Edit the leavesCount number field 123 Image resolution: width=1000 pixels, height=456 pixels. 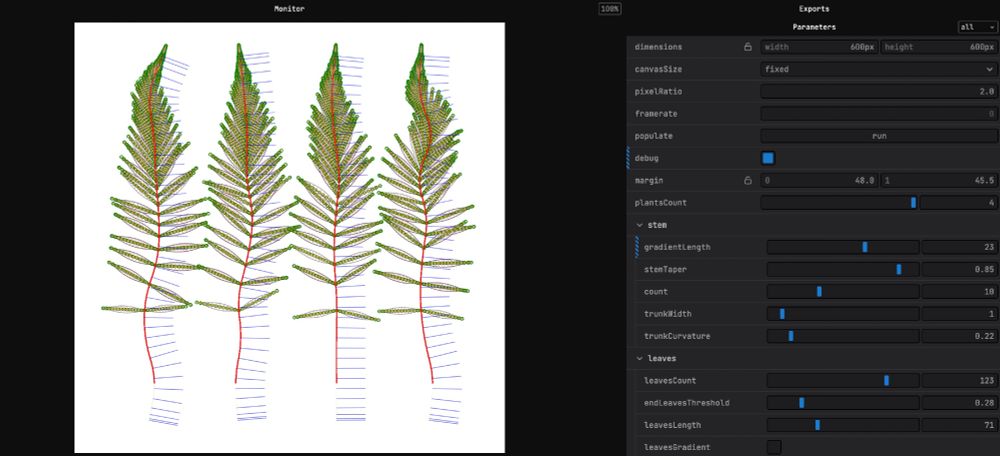point(959,381)
